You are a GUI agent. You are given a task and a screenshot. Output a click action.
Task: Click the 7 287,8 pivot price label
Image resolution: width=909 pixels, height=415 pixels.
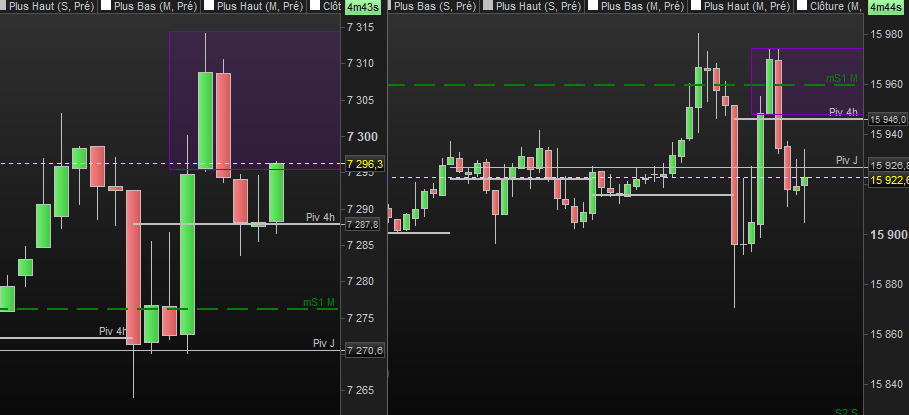click(x=362, y=224)
